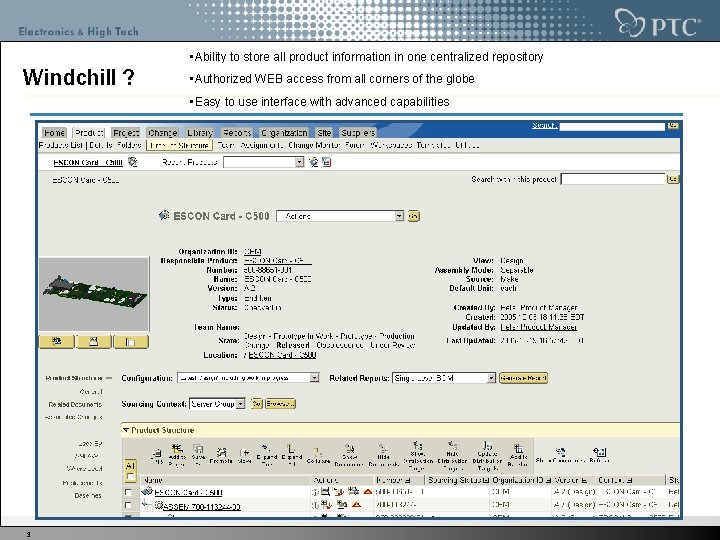Viewport: 720px width, 540px height.
Task: Click third yellow button under the thumbnail
Action: (131, 342)
